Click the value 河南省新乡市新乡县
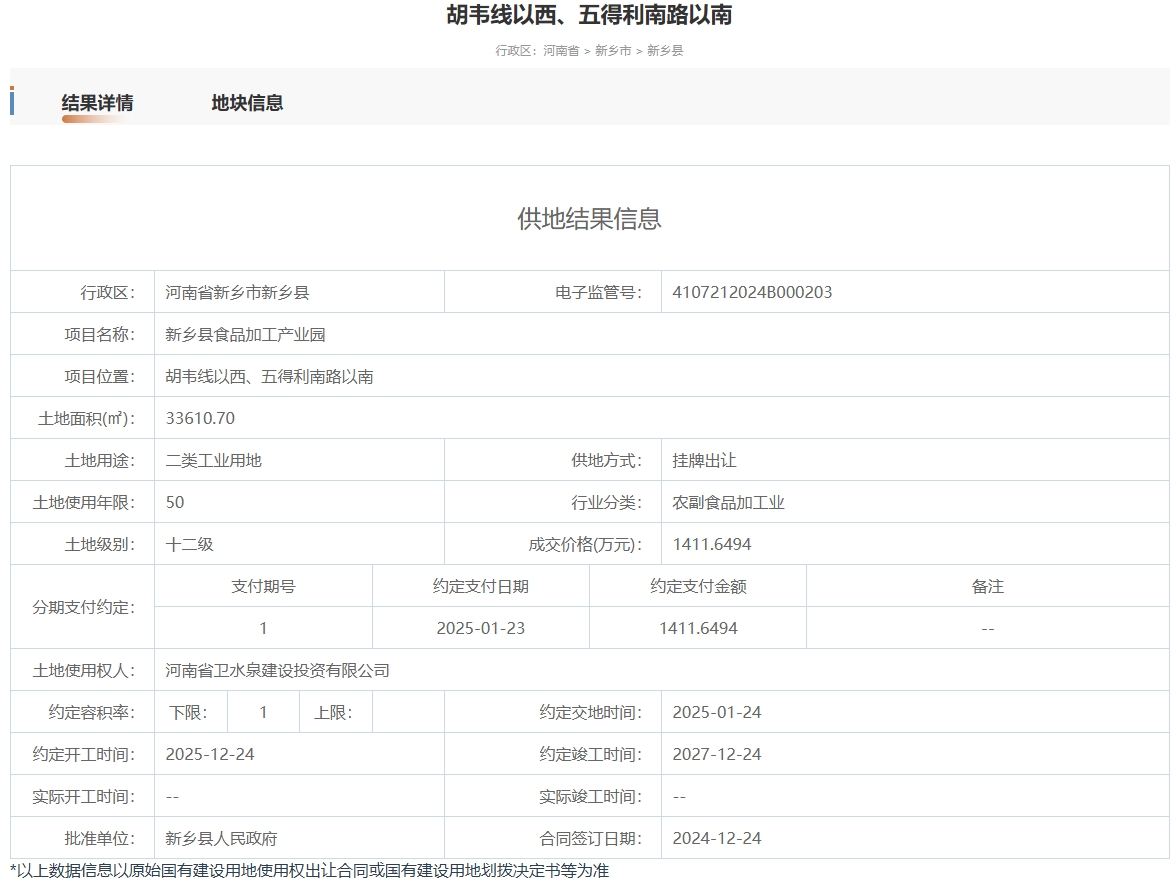This screenshot has width=1176, height=882. tap(237, 292)
